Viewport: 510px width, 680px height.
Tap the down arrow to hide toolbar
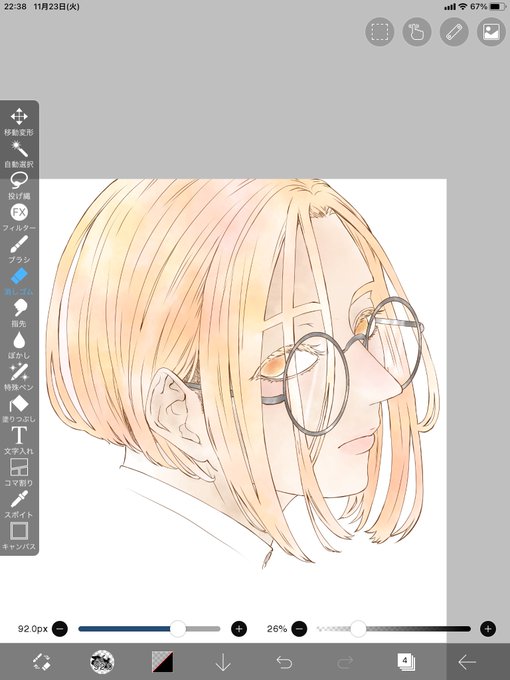[x=223, y=662]
